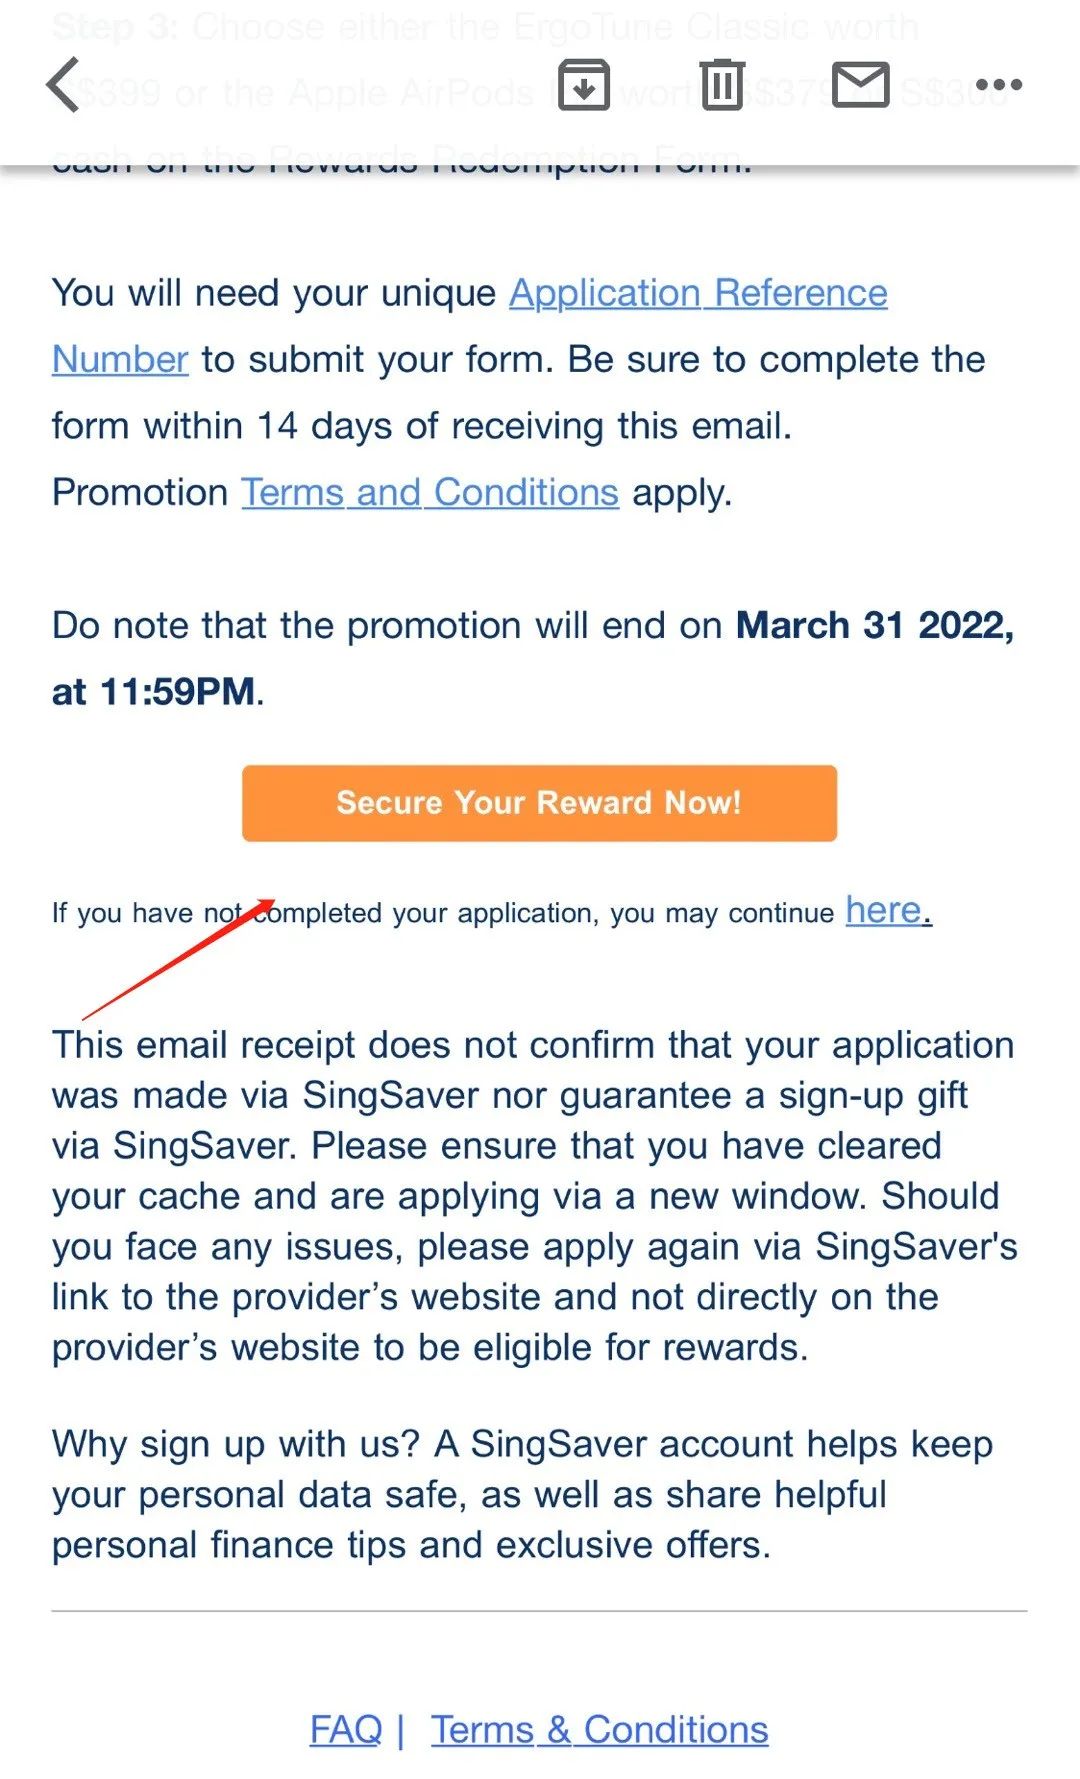Tap the paragraph starting "This email receipt"

tap(534, 1196)
